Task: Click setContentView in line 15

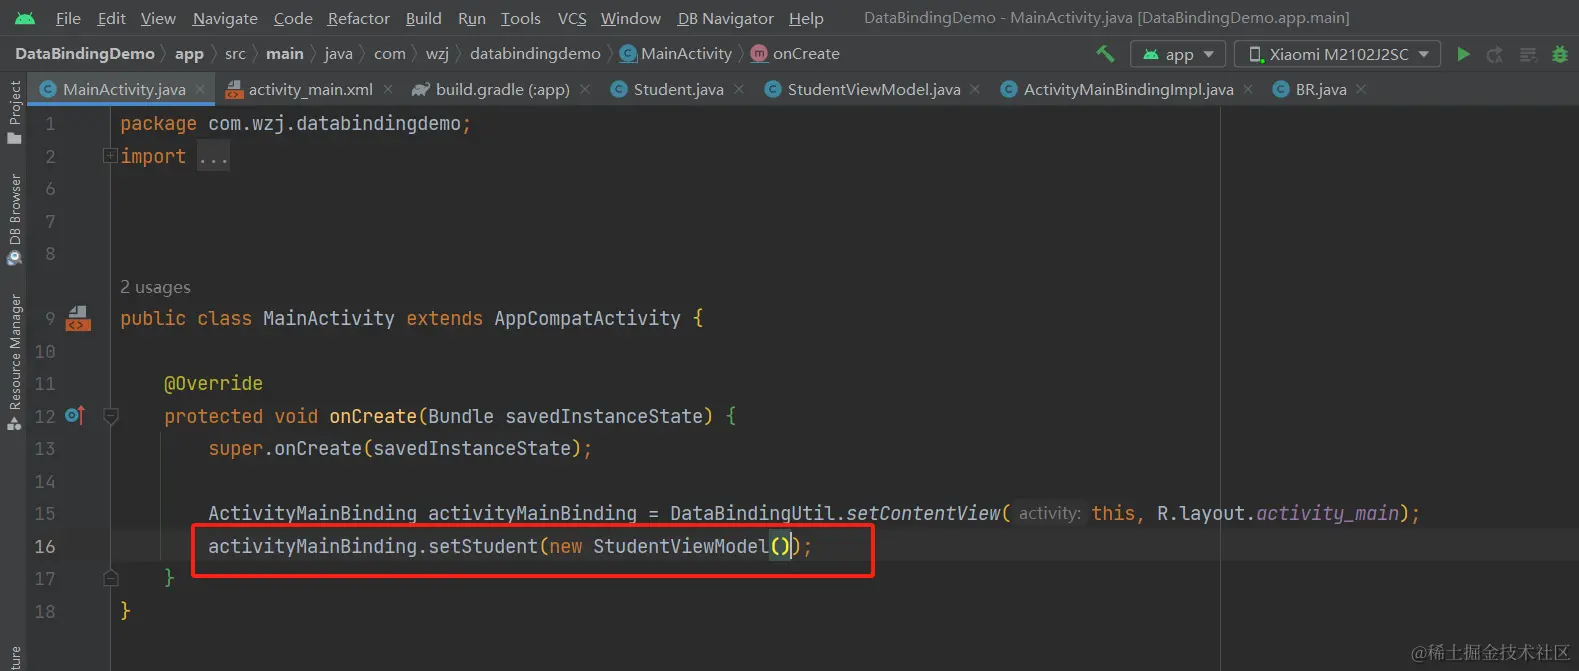Action: pos(923,513)
